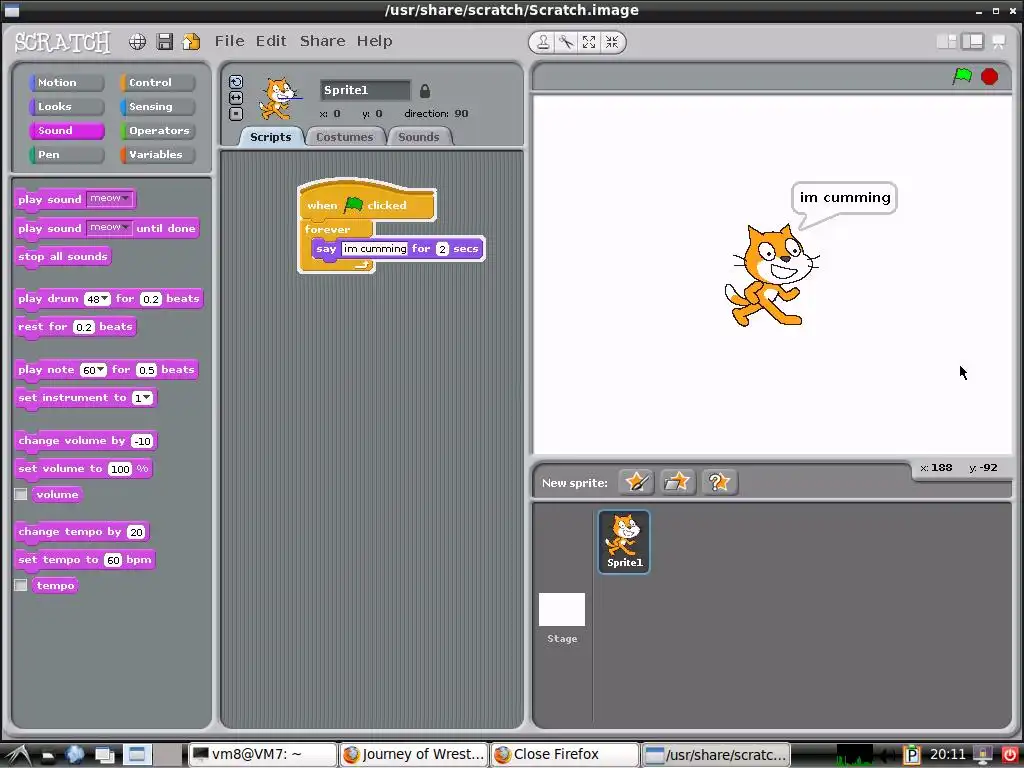Image resolution: width=1024 pixels, height=768 pixels.
Task: Switch to full stage view
Action: pos(972,42)
